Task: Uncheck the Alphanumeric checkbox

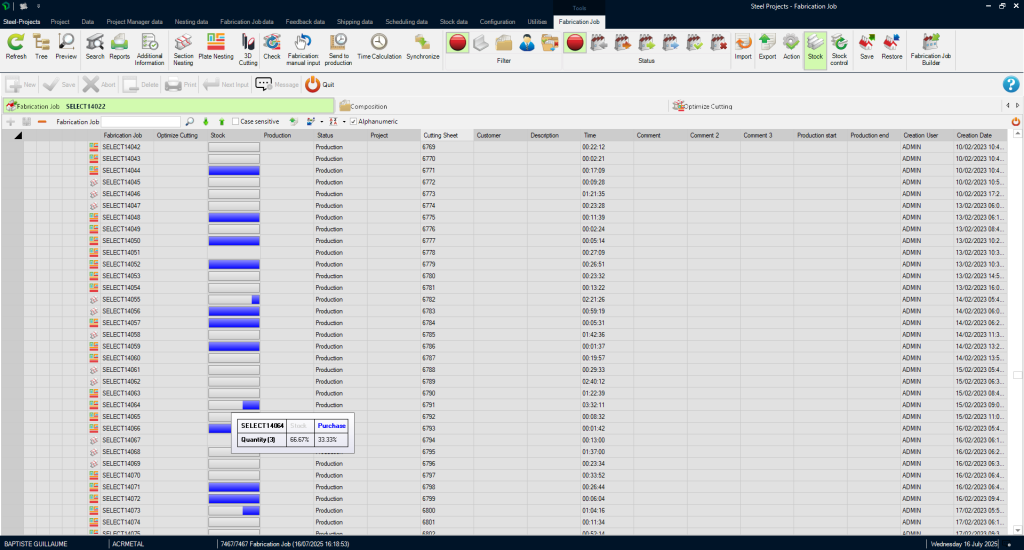Action: point(354,121)
